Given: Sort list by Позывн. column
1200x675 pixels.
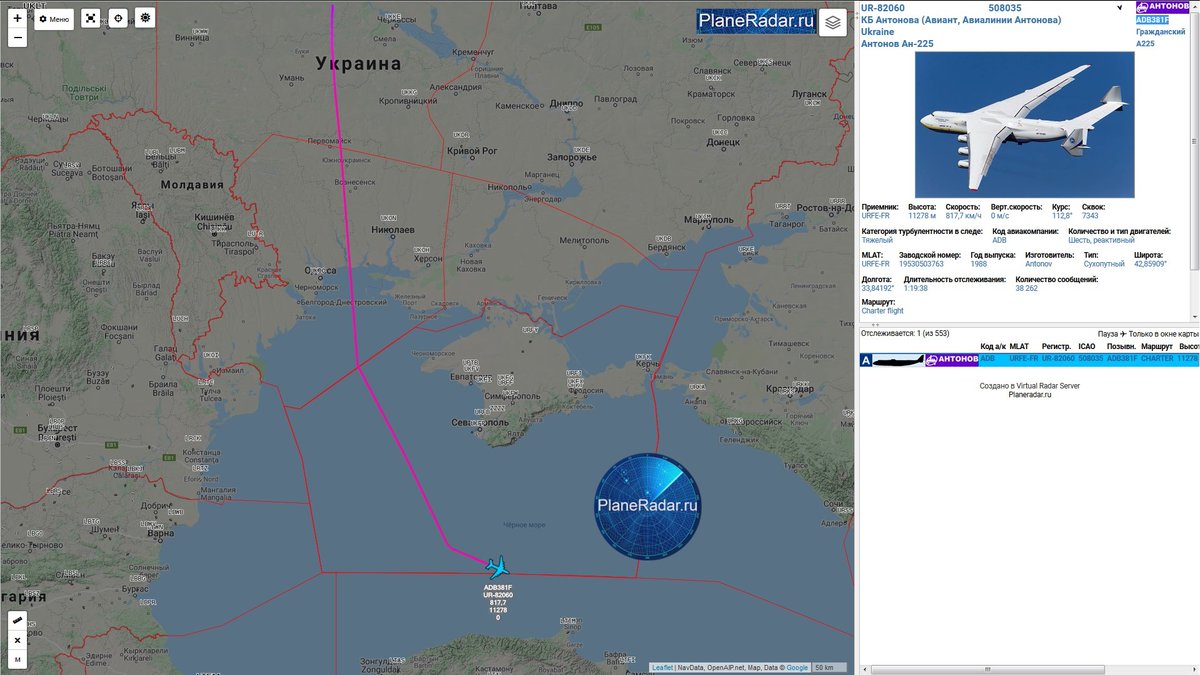Looking at the screenshot, I should [1121, 346].
